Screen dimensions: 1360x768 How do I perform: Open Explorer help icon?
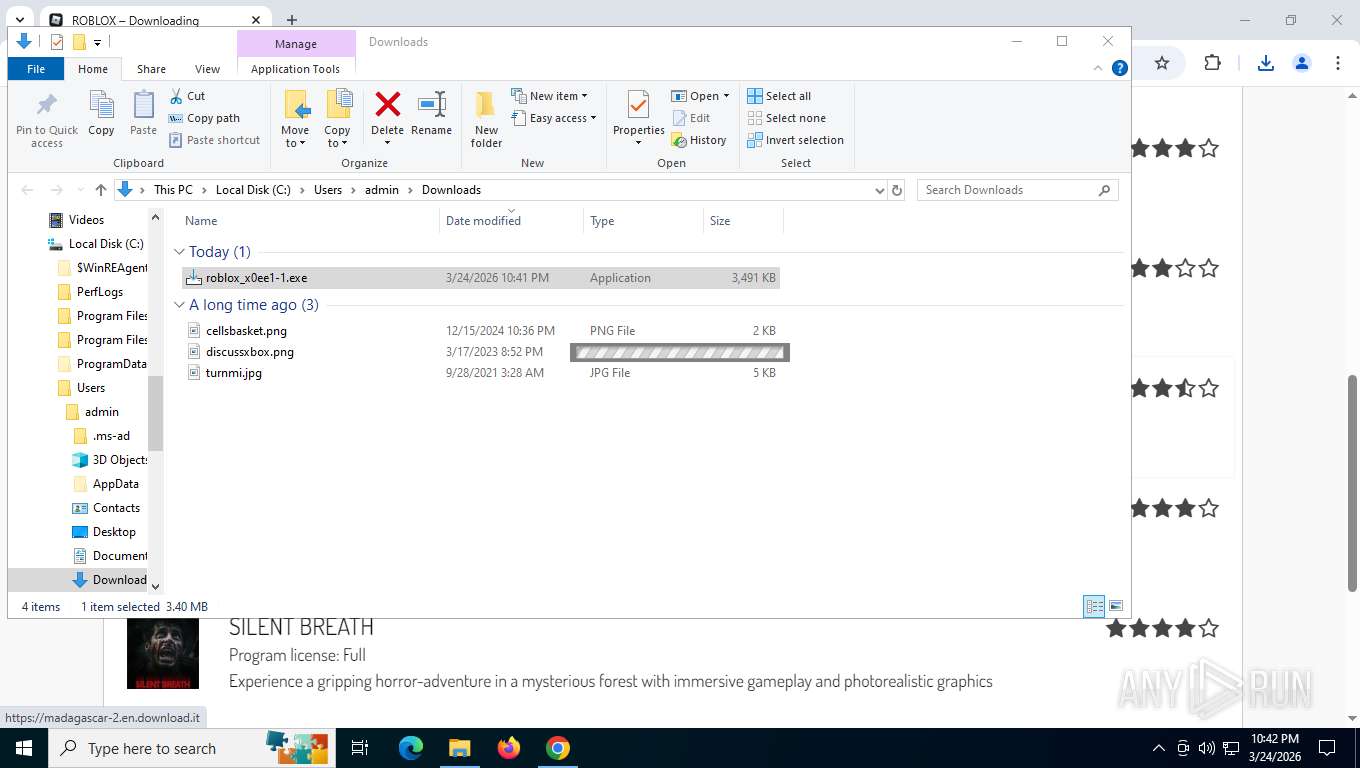coord(1120,68)
